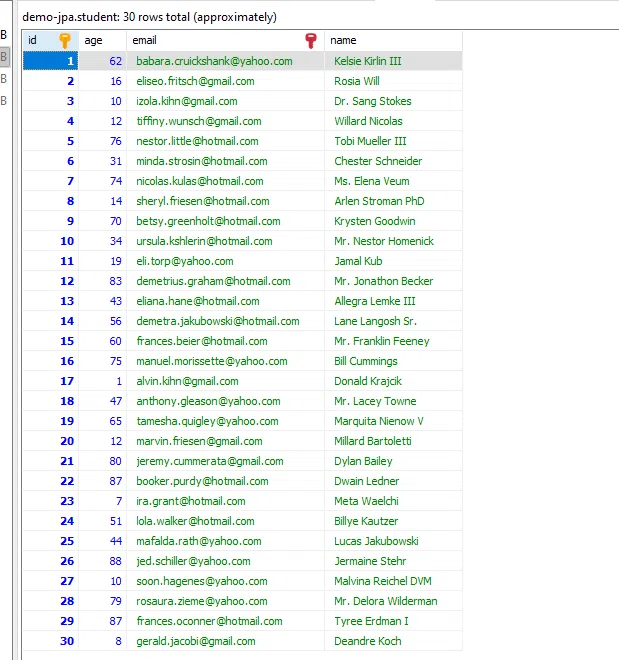
Task: Select email nestor.little@hotmail.com
Action: click(197, 141)
